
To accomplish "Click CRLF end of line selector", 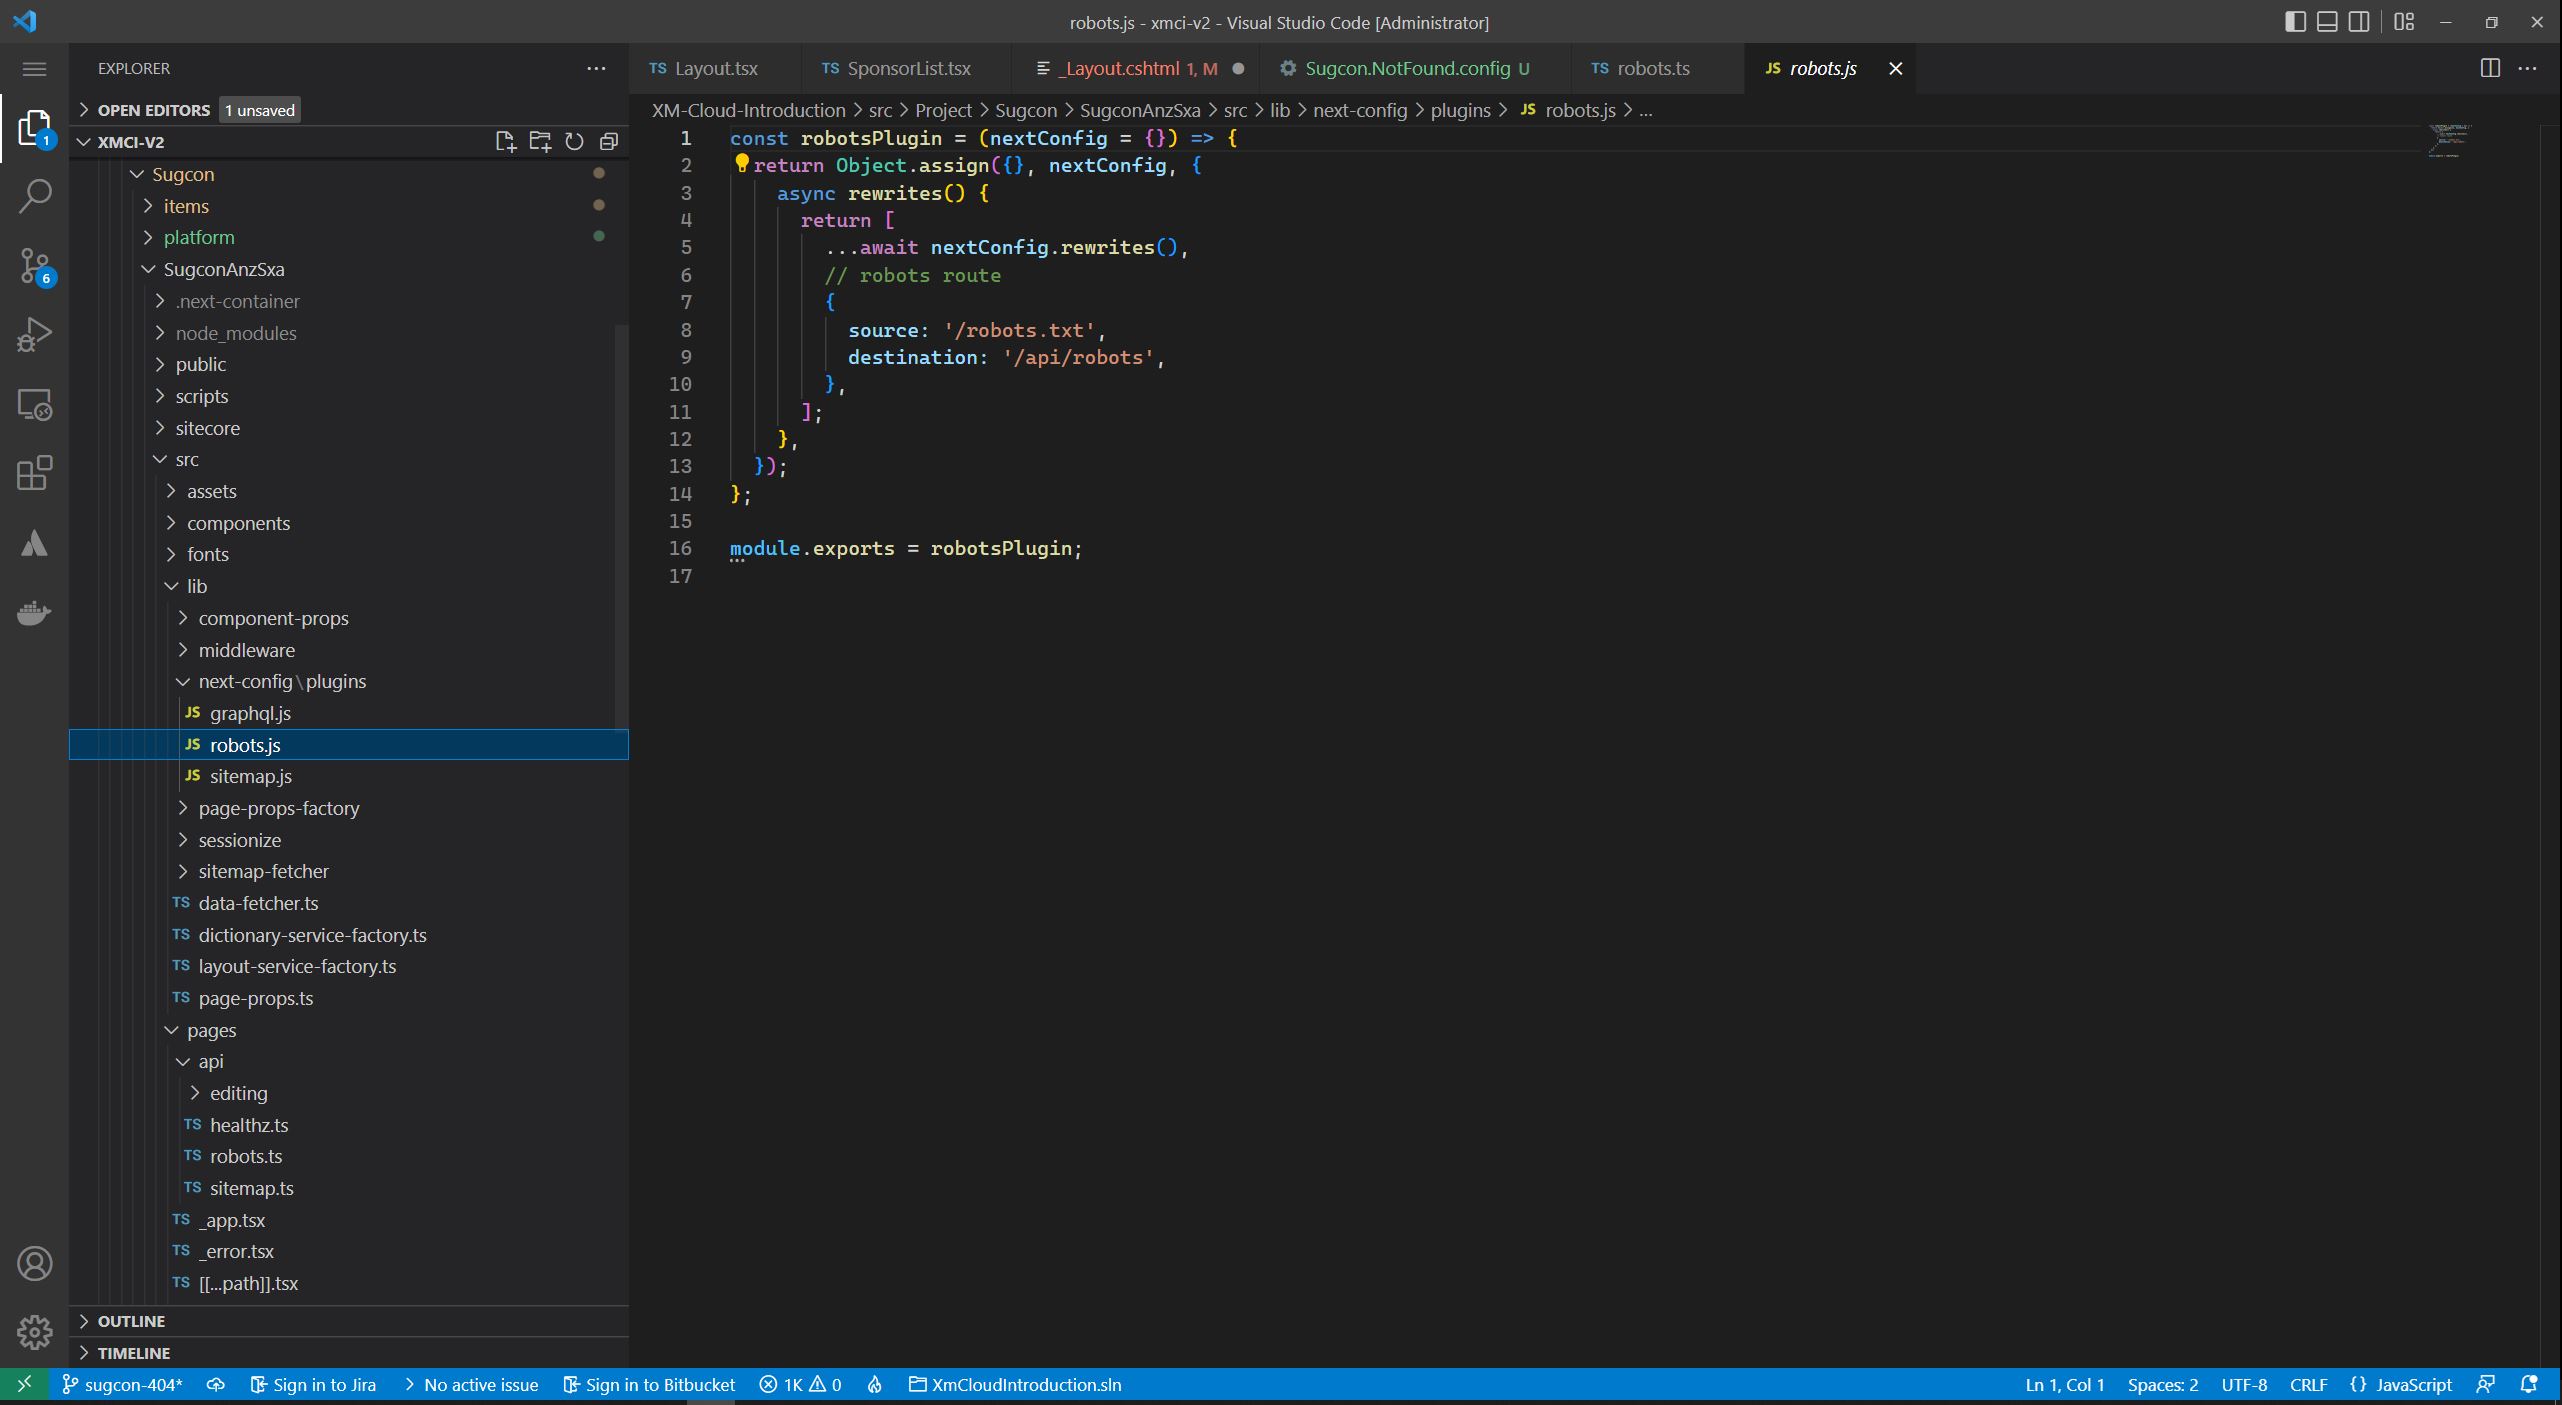I will click(2308, 1384).
